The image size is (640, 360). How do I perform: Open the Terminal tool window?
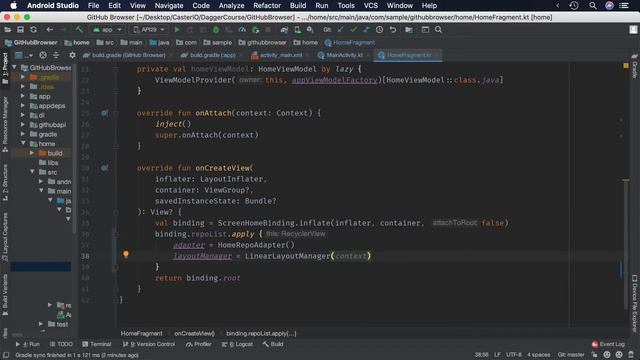(96, 344)
